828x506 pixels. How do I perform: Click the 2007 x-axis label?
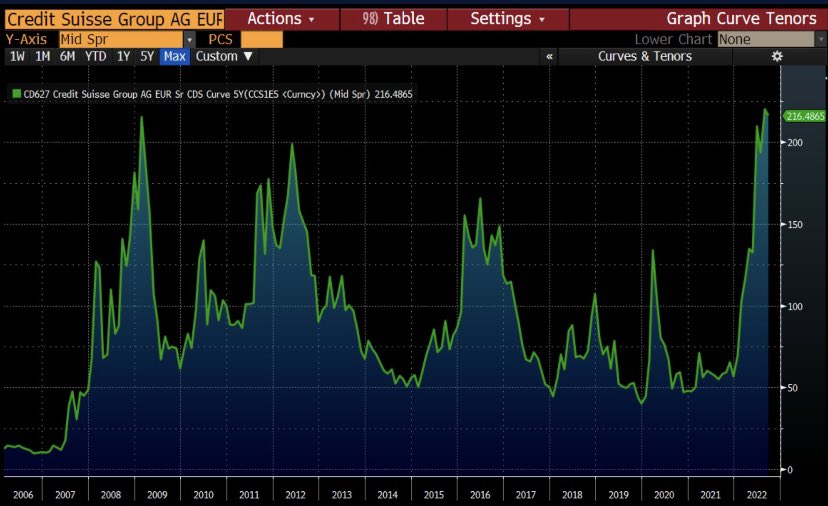tap(65, 495)
